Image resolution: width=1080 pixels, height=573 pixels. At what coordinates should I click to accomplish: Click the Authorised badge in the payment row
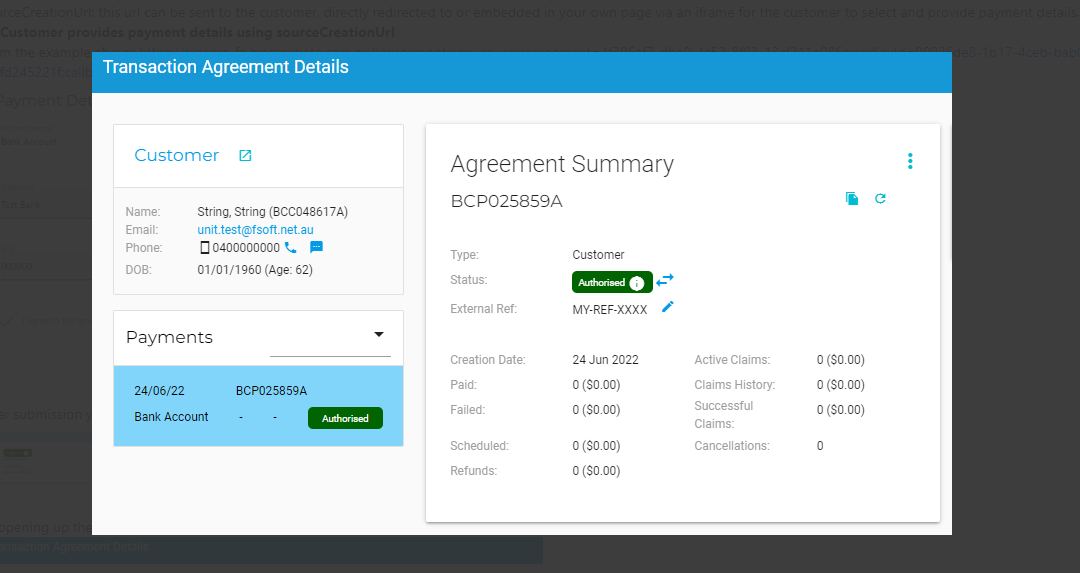coord(345,418)
